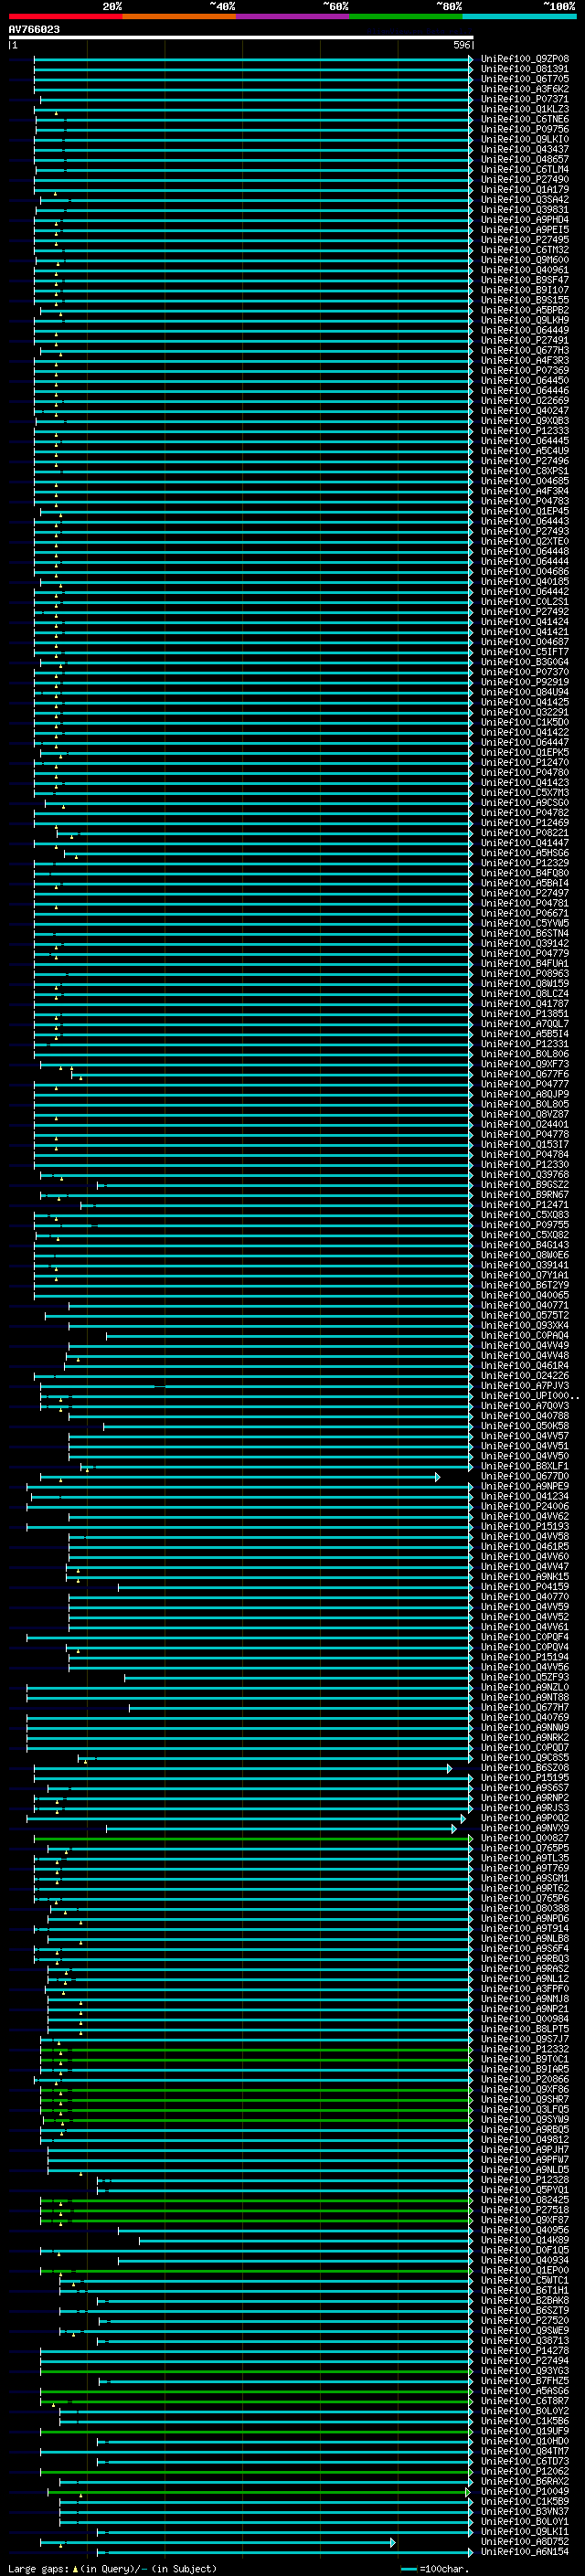Select the UniRef100_B8XLF1 label
This screenshot has height=2576, width=585.
(x=525, y=1466)
